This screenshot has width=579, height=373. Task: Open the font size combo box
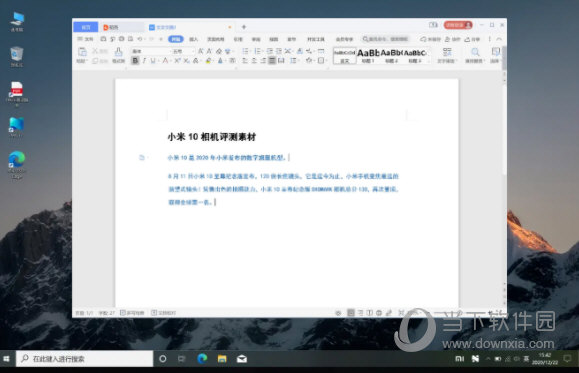183,51
